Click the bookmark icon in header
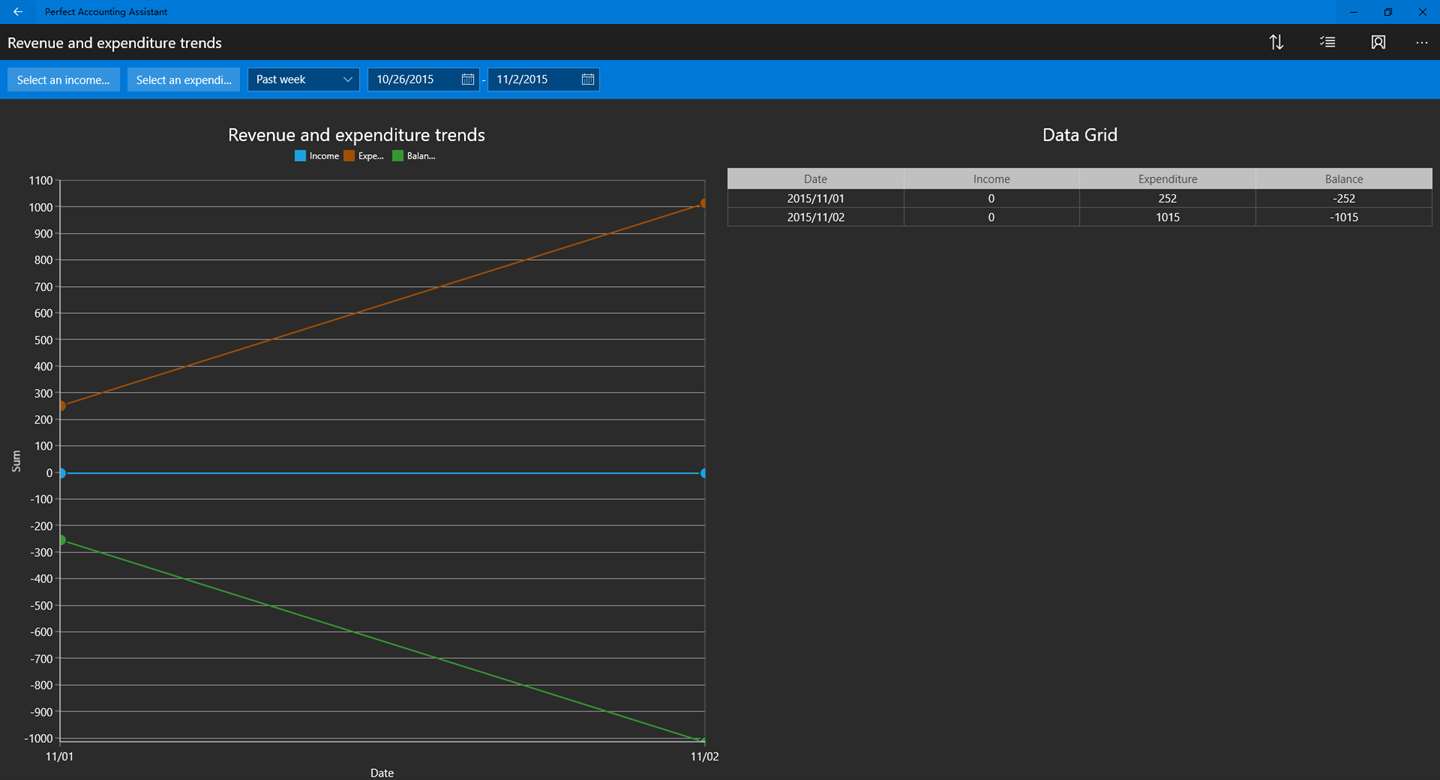 click(x=1378, y=42)
